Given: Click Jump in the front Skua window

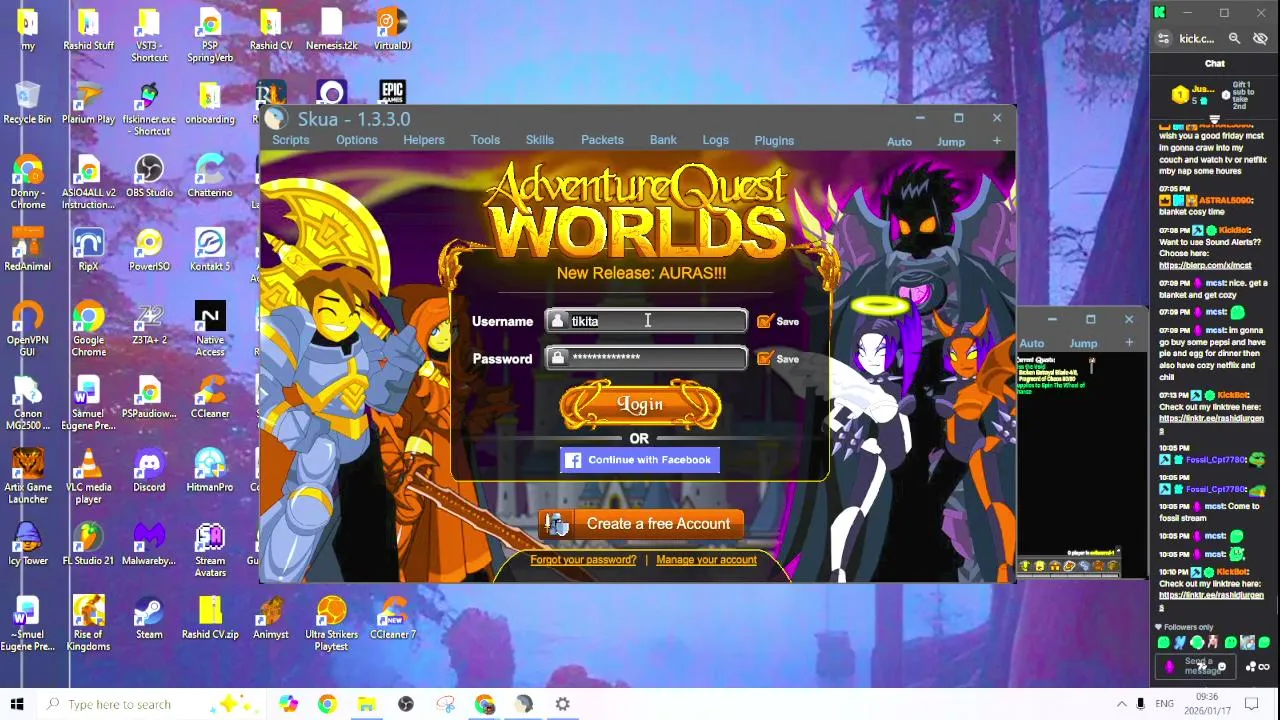Looking at the screenshot, I should tap(951, 142).
